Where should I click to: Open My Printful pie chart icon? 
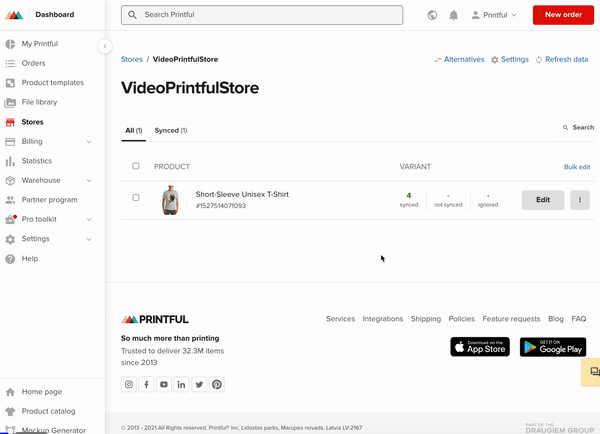pyautogui.click(x=10, y=44)
